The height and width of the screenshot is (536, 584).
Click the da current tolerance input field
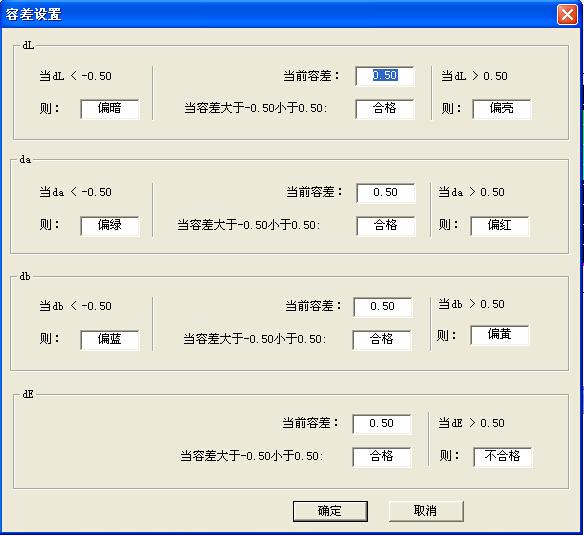pos(385,193)
